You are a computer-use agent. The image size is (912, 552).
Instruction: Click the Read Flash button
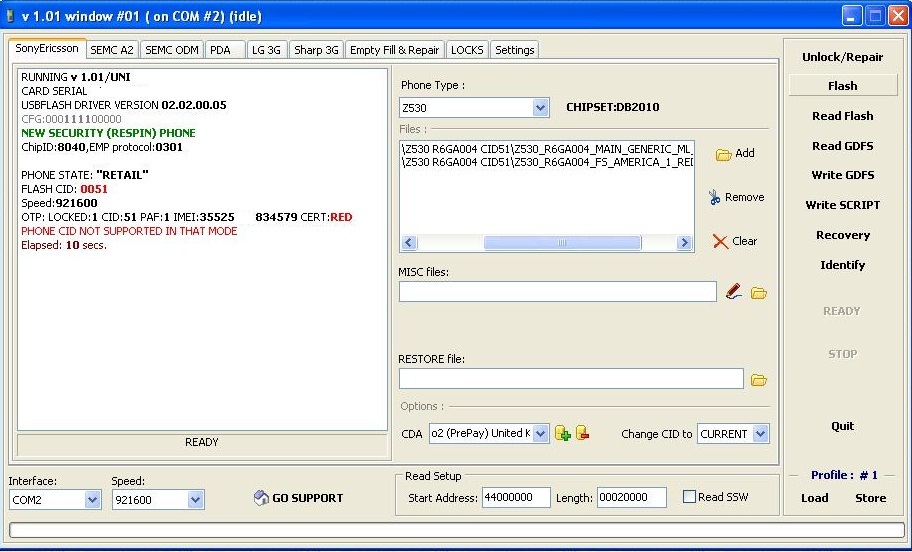pyautogui.click(x=842, y=116)
